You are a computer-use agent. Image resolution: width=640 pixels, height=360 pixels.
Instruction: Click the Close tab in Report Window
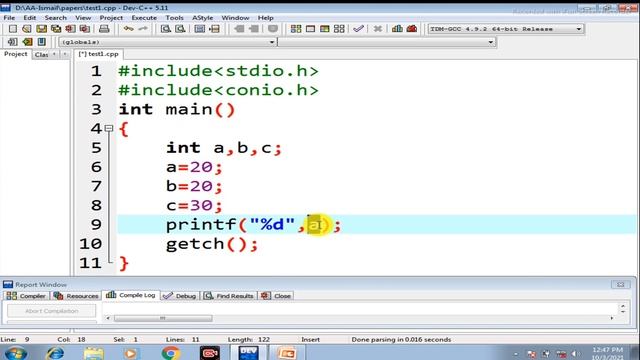point(276,296)
